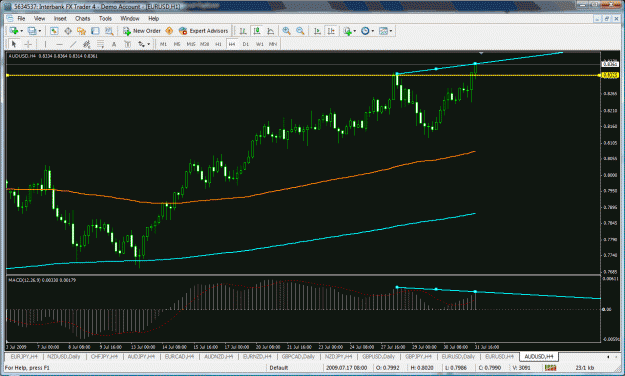
Task: Click the New Order button
Action: coord(142,31)
